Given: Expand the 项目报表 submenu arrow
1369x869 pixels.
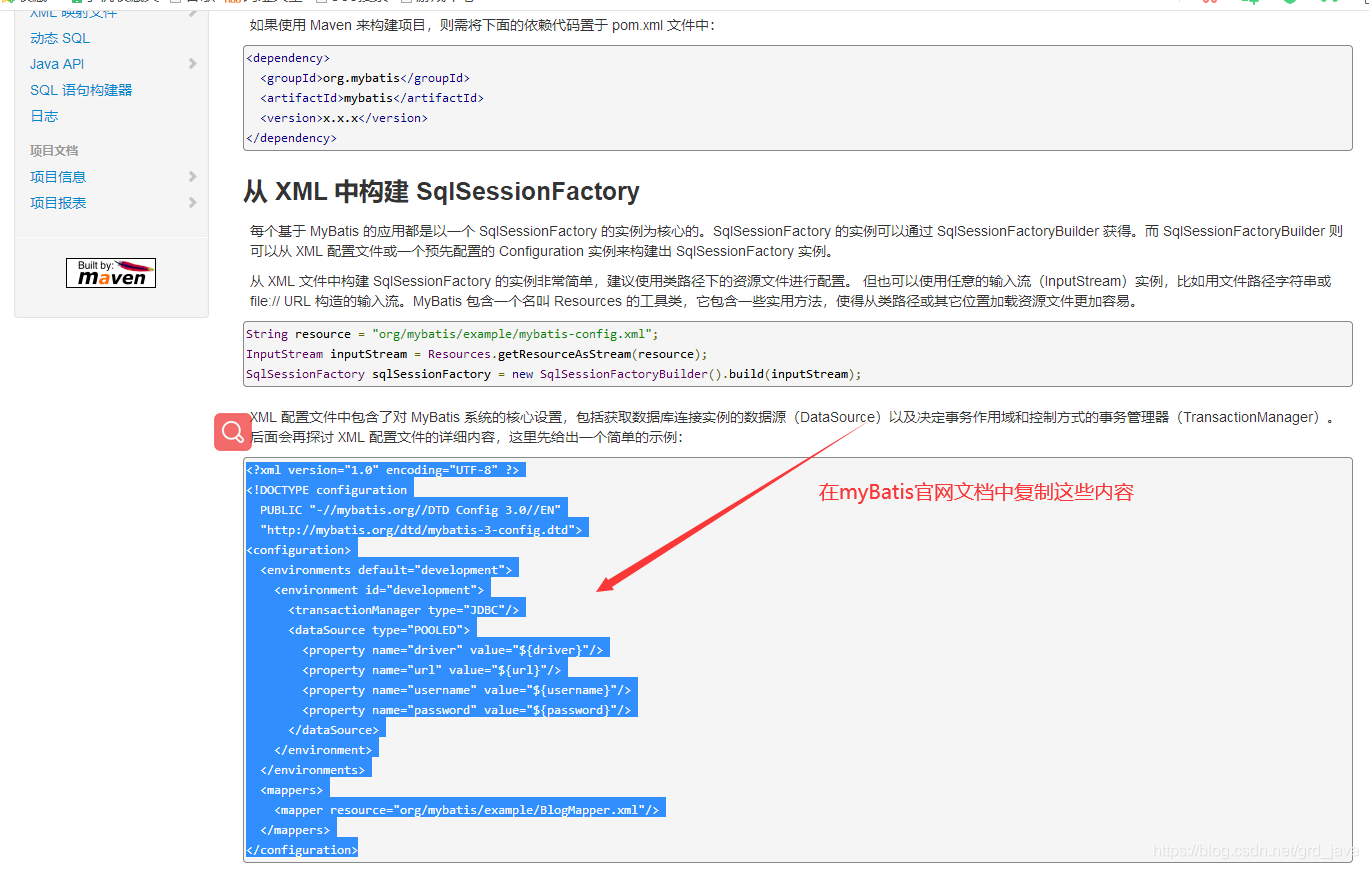Looking at the screenshot, I should pyautogui.click(x=192, y=203).
